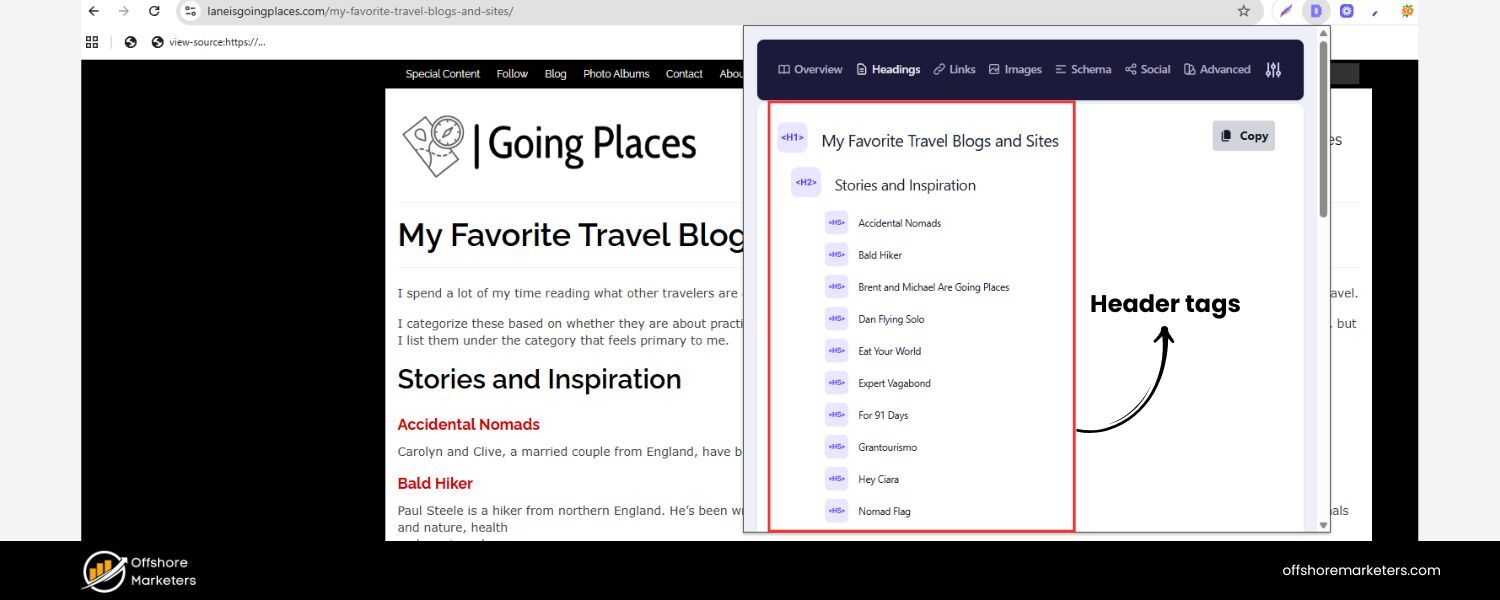This screenshot has height=600, width=1500.
Task: Select the Links analysis icon
Action: coord(953,69)
